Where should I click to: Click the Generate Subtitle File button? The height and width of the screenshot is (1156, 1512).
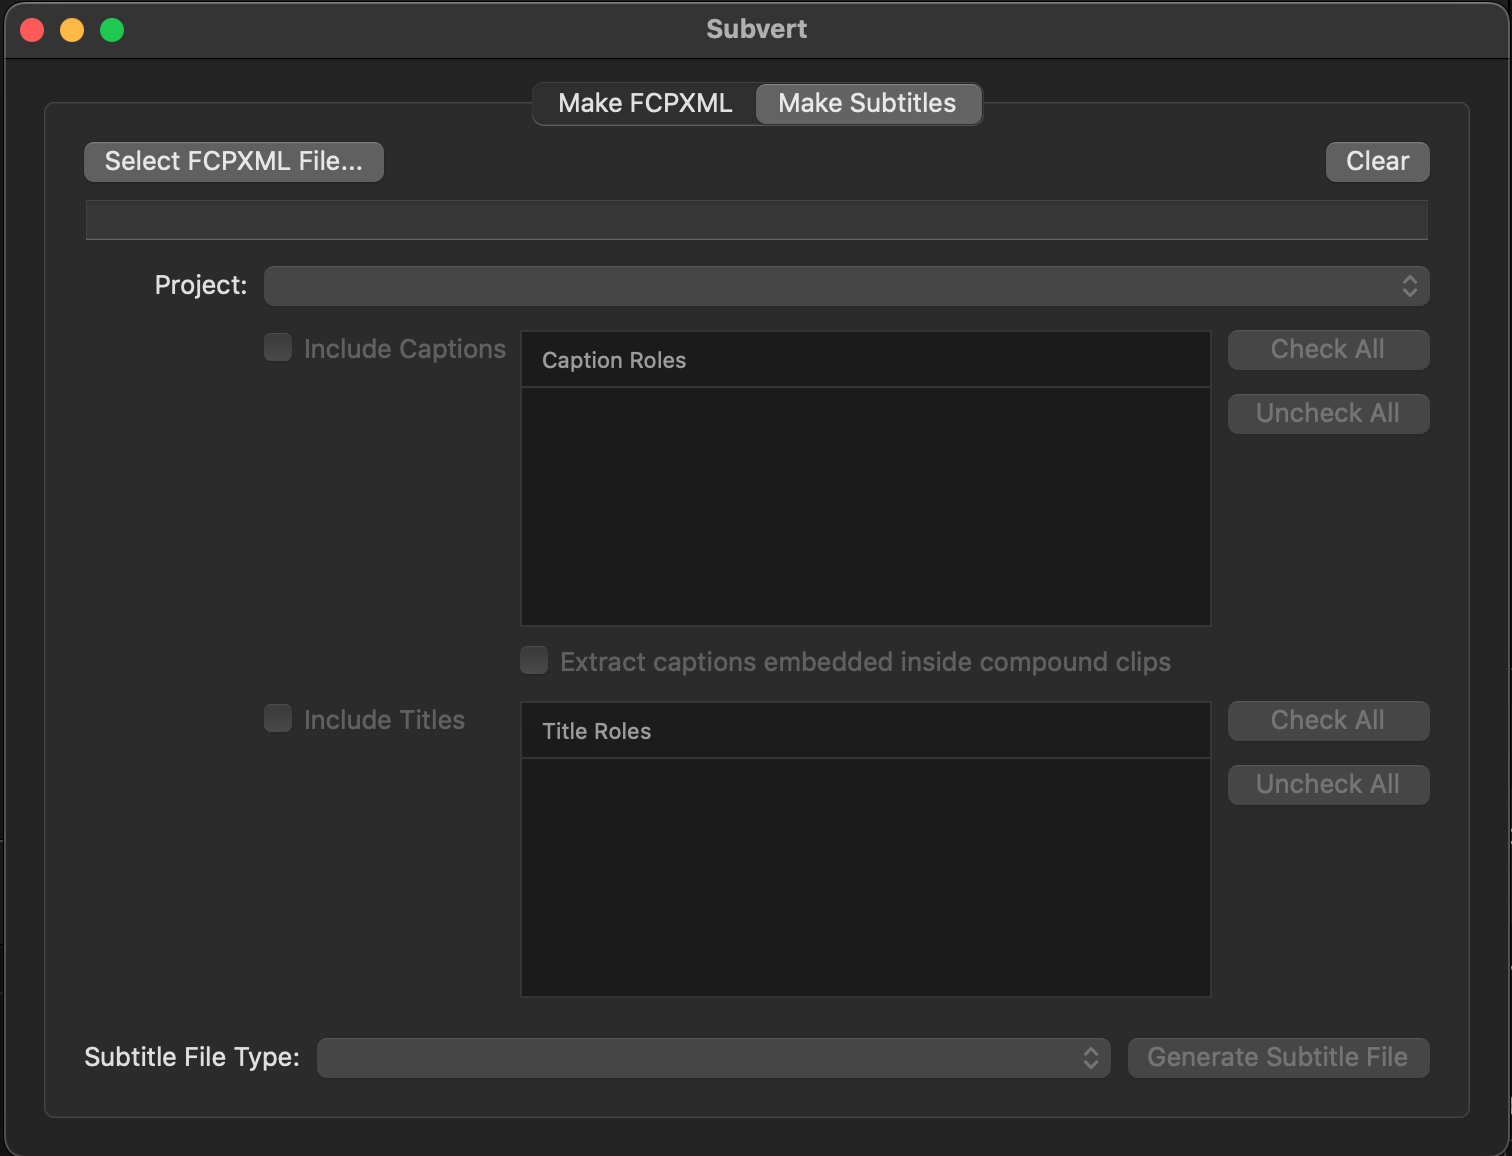coord(1278,1058)
